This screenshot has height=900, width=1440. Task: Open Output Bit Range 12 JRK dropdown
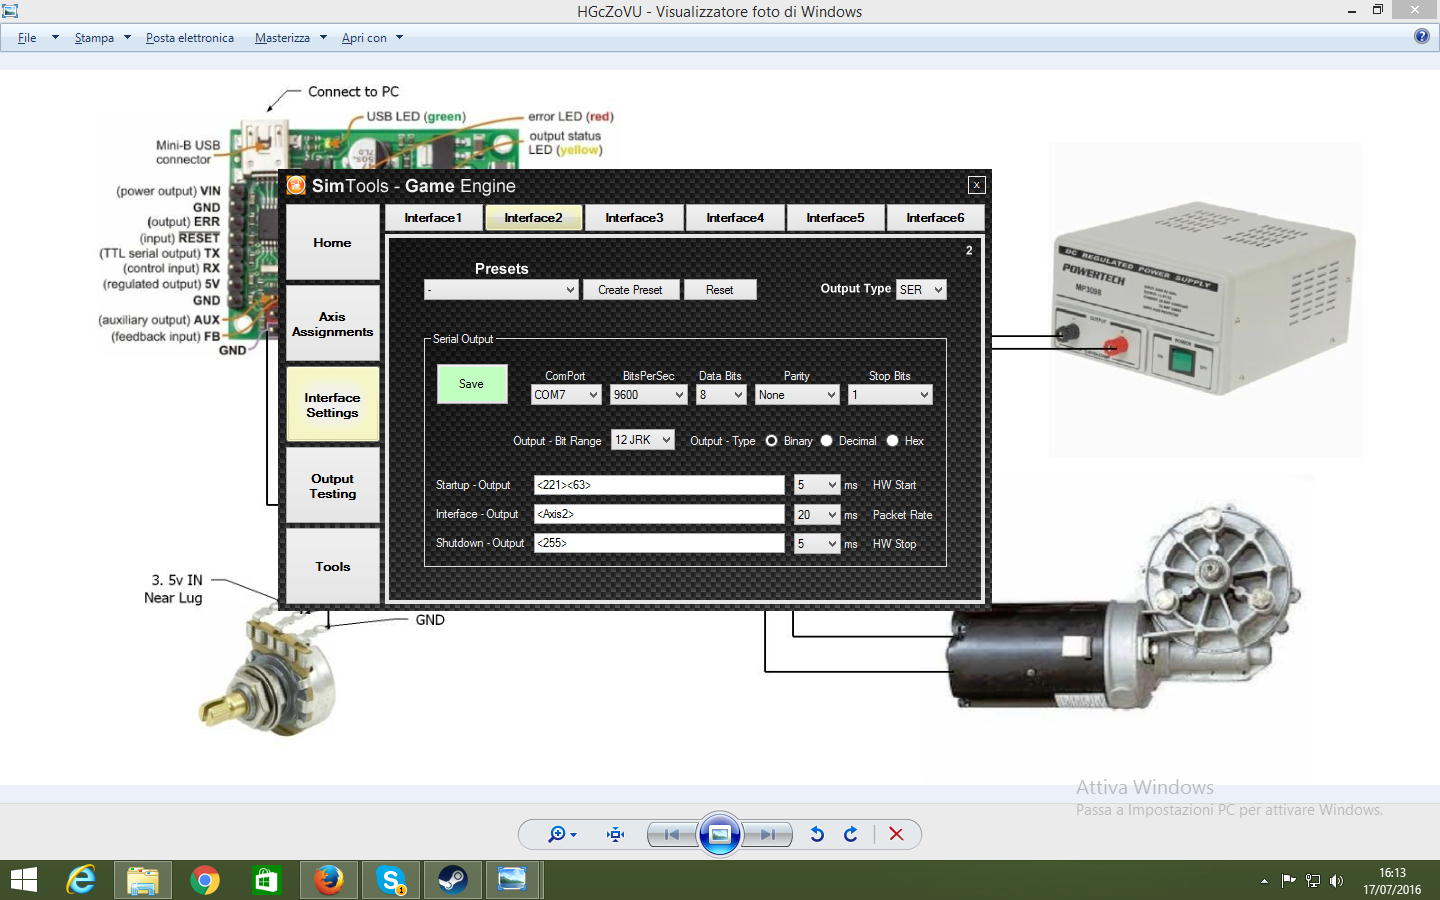[x=643, y=440]
